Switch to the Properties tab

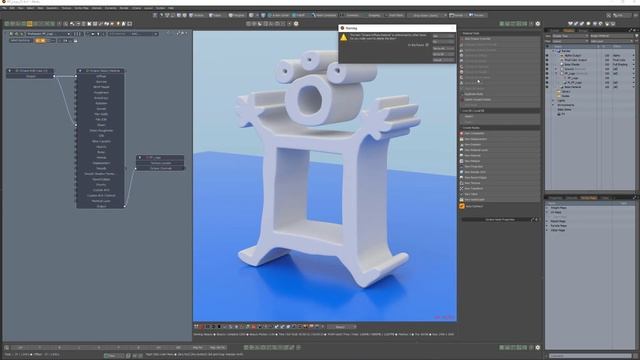click(556, 198)
